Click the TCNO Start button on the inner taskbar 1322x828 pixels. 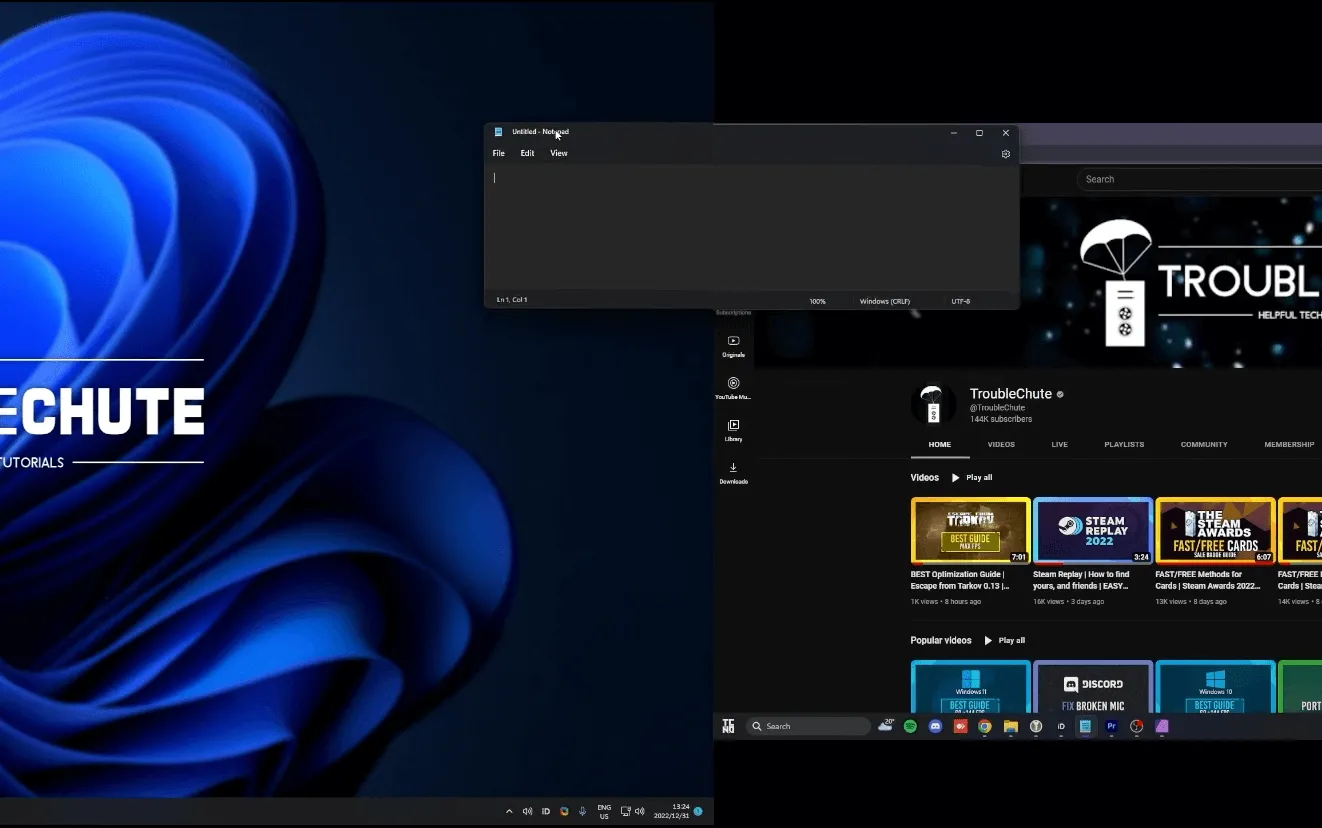pos(728,726)
